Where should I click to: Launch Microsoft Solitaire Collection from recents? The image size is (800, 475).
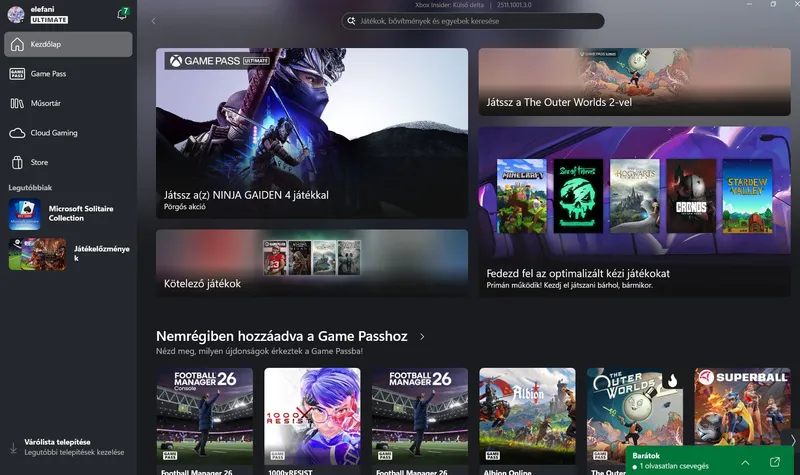[x=68, y=214]
